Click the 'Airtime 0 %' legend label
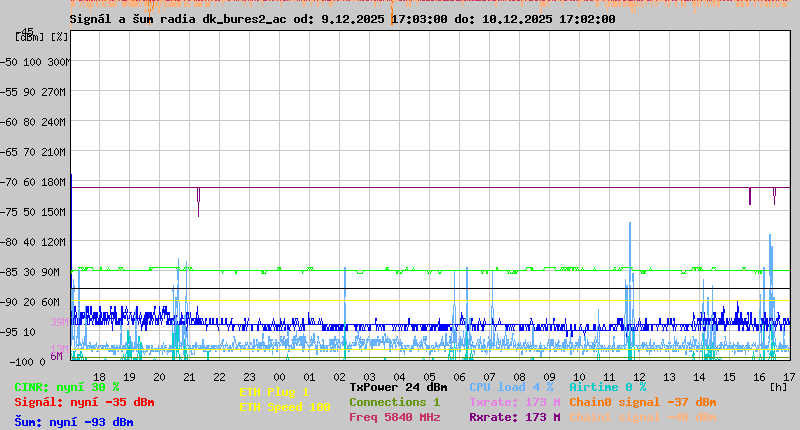 [x=608, y=387]
